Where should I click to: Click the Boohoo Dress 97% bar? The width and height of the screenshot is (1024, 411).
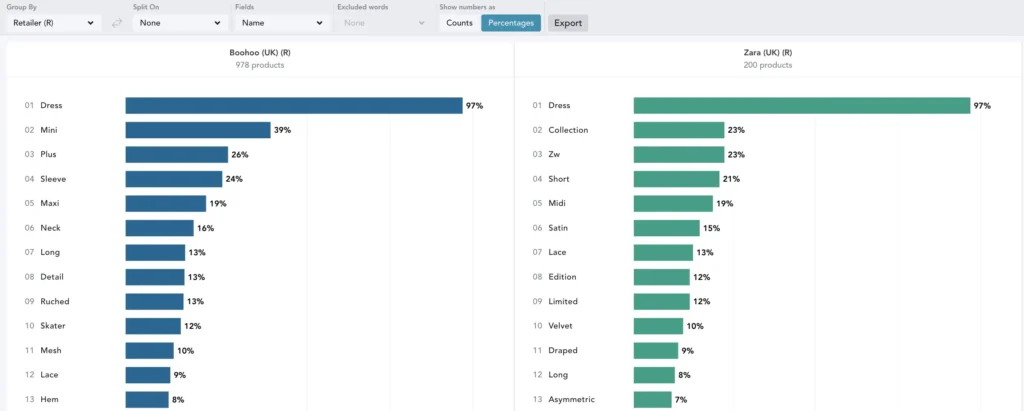coord(293,106)
